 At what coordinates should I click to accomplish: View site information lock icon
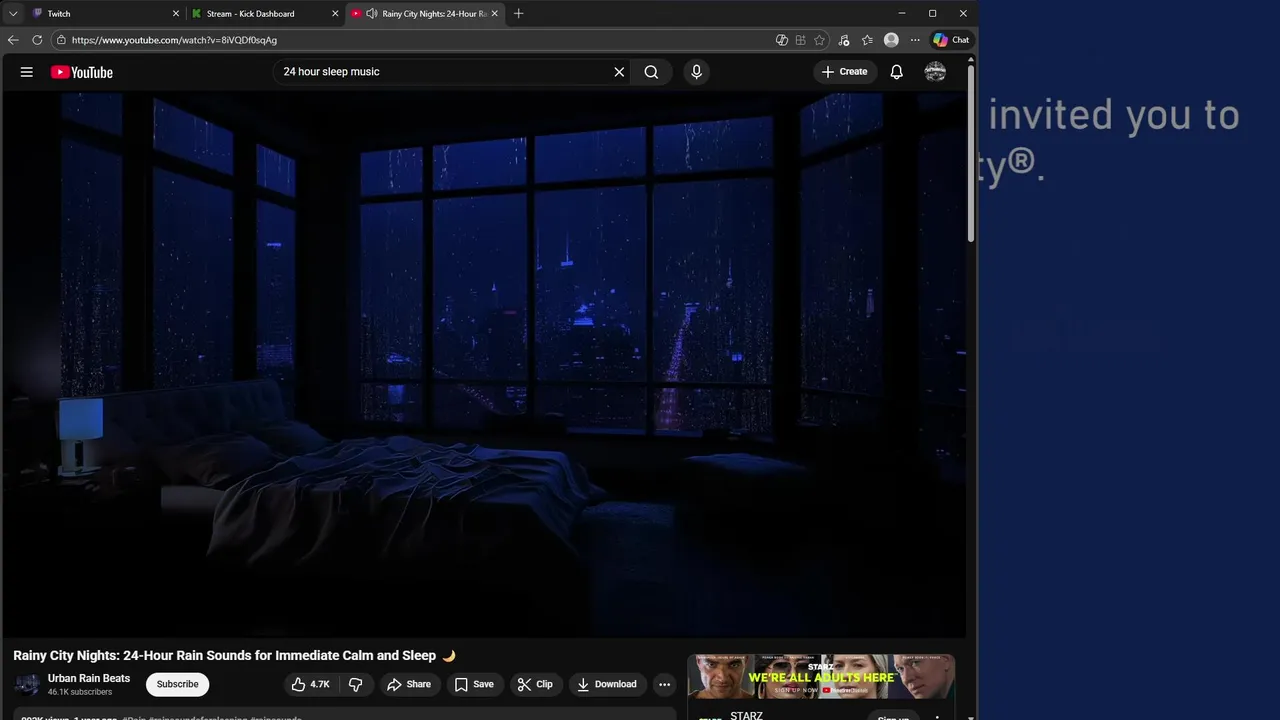point(61,40)
